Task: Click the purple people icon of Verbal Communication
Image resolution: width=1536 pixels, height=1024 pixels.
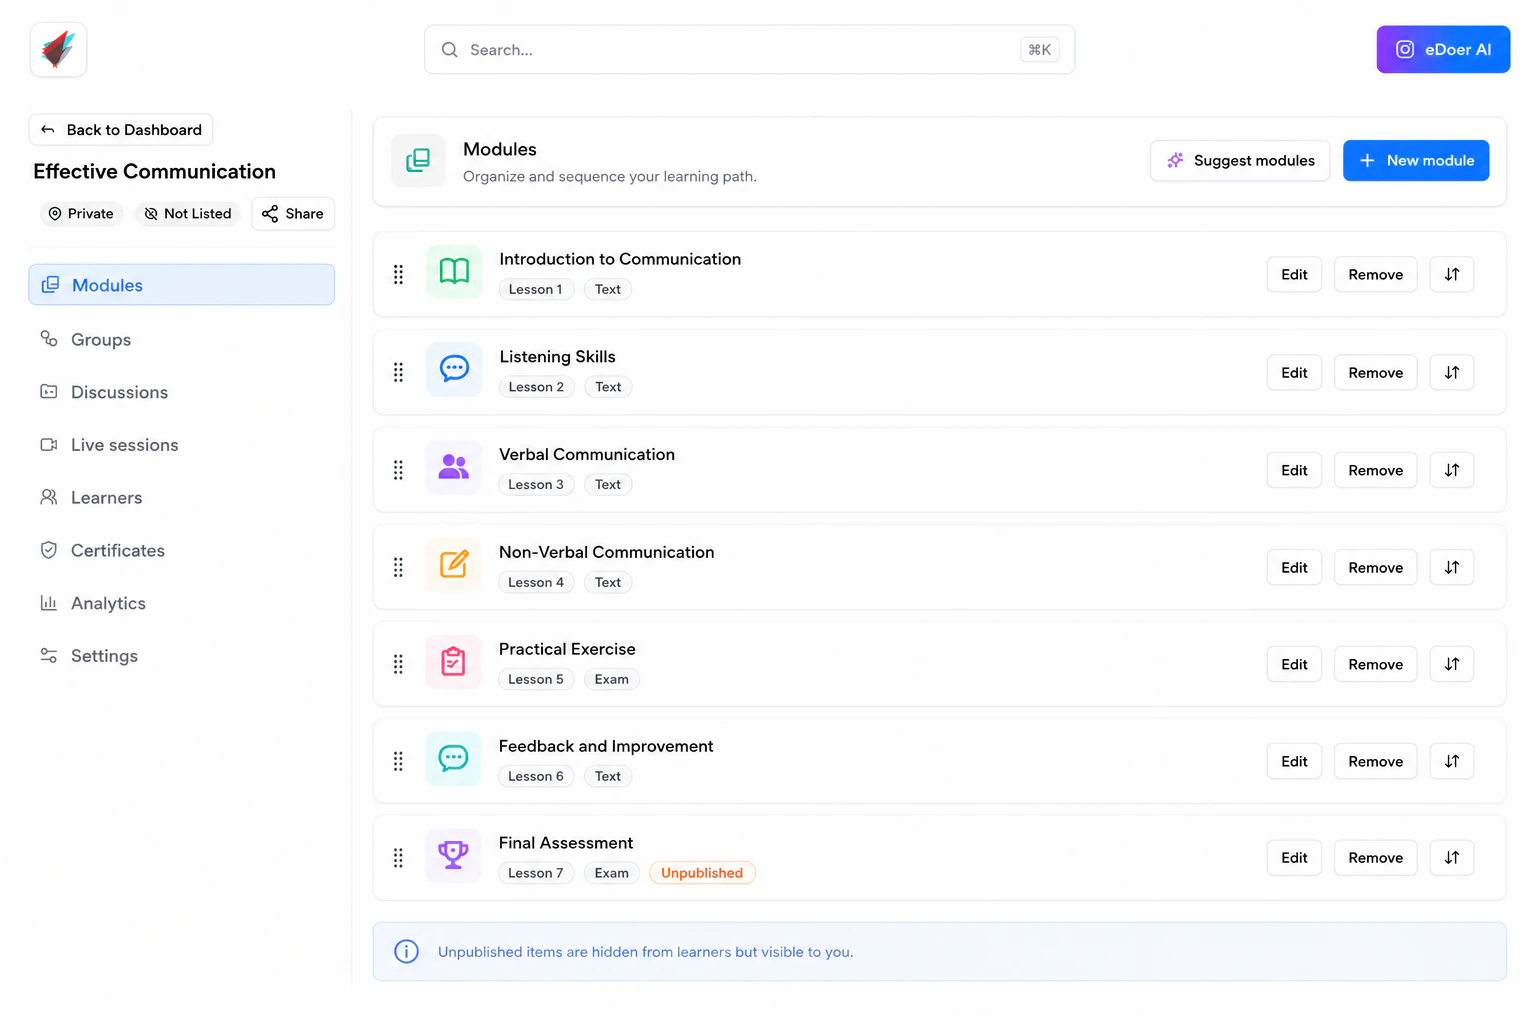Action: click(x=454, y=467)
